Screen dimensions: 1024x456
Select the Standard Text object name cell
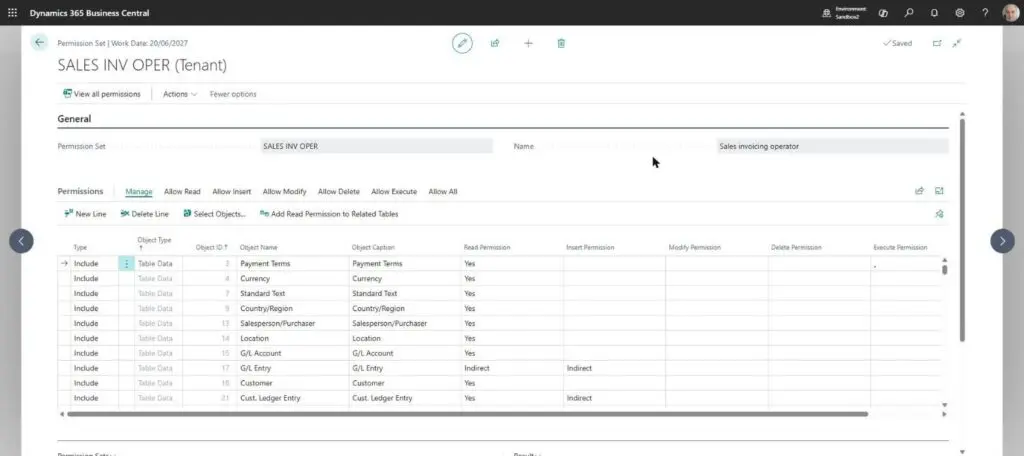click(x=293, y=293)
